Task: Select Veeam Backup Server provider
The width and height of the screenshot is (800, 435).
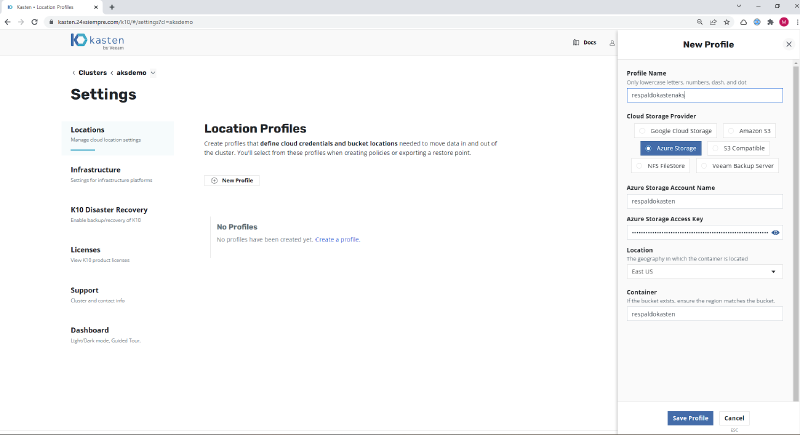Action: tap(737, 166)
